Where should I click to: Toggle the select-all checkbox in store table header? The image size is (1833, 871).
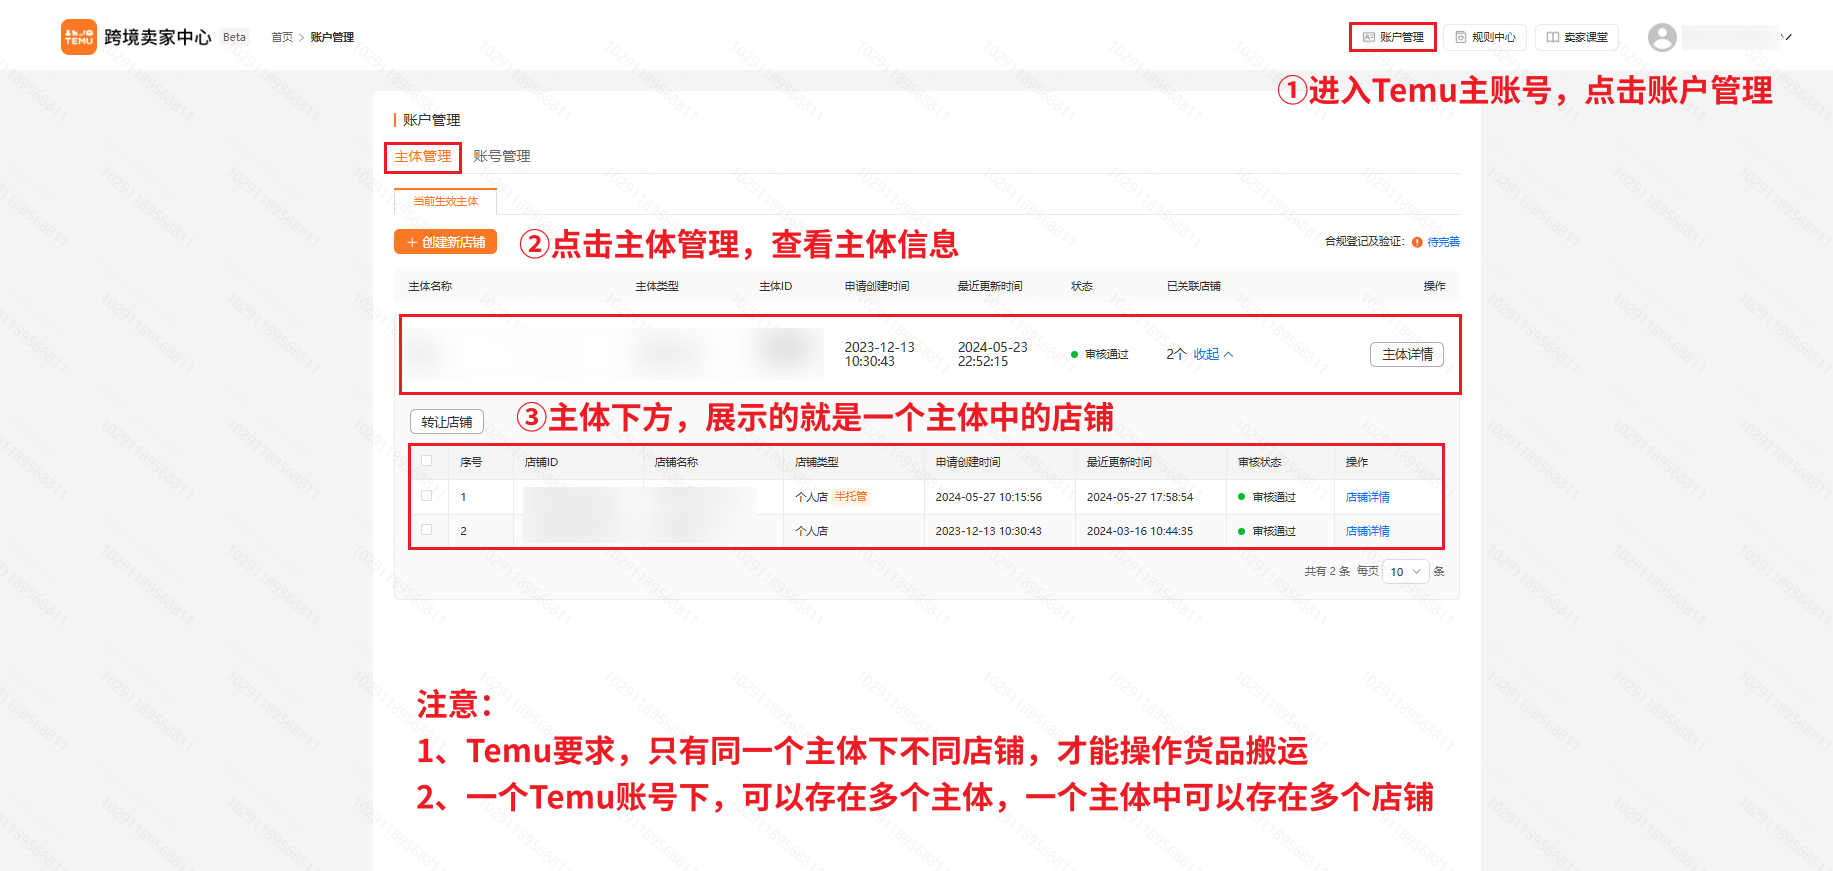[x=427, y=461]
